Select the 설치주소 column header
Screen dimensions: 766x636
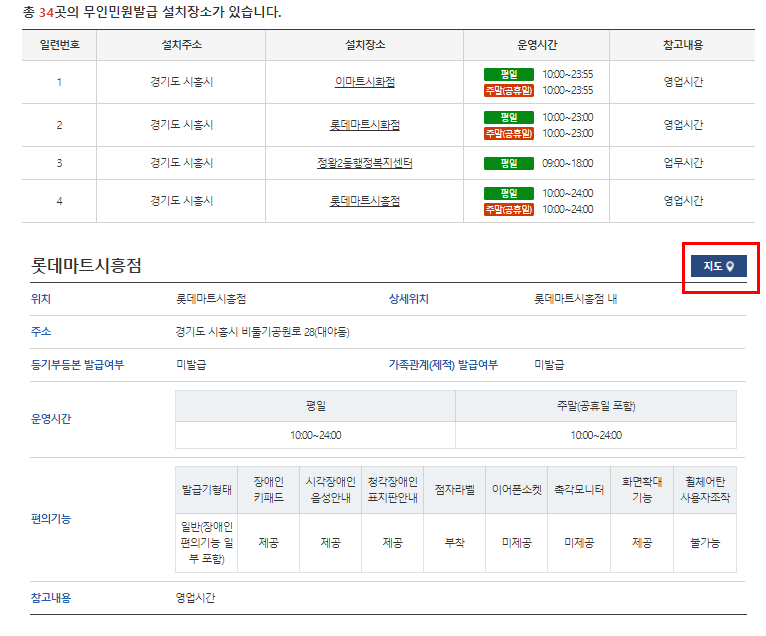[181, 45]
